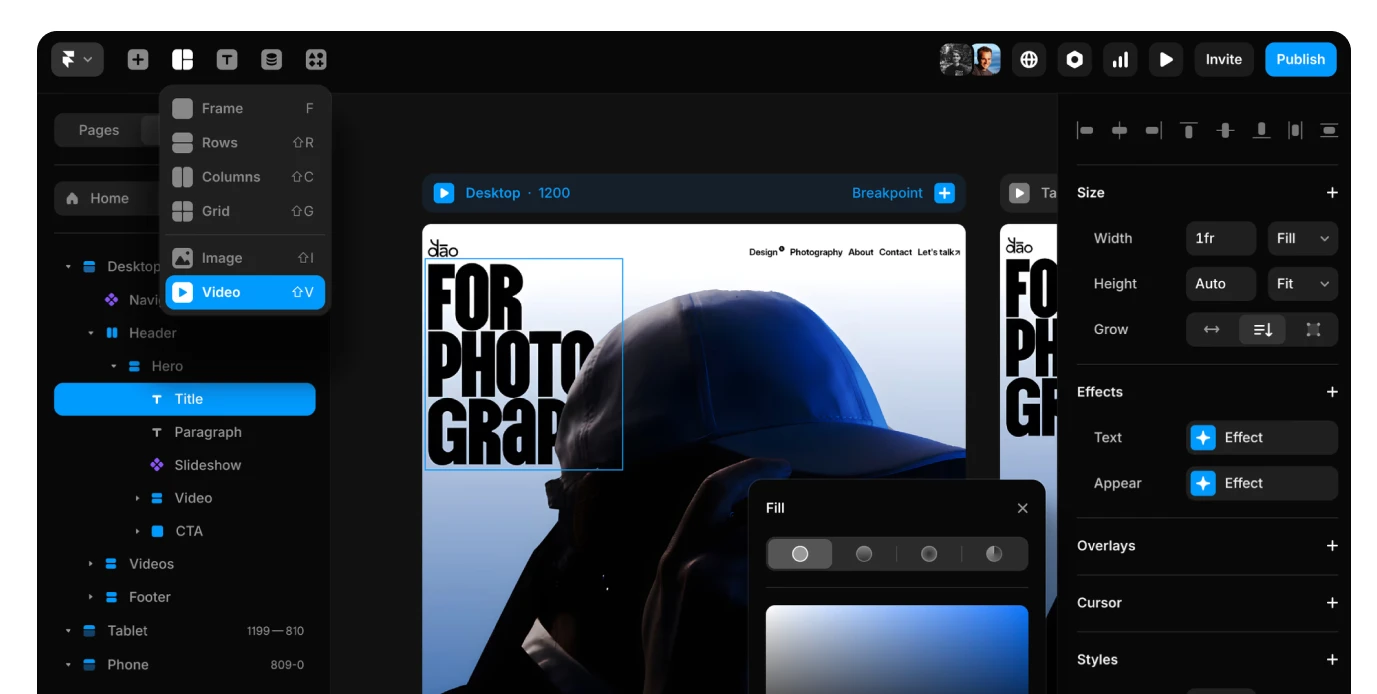Open the Height Fit dropdown

(1302, 284)
